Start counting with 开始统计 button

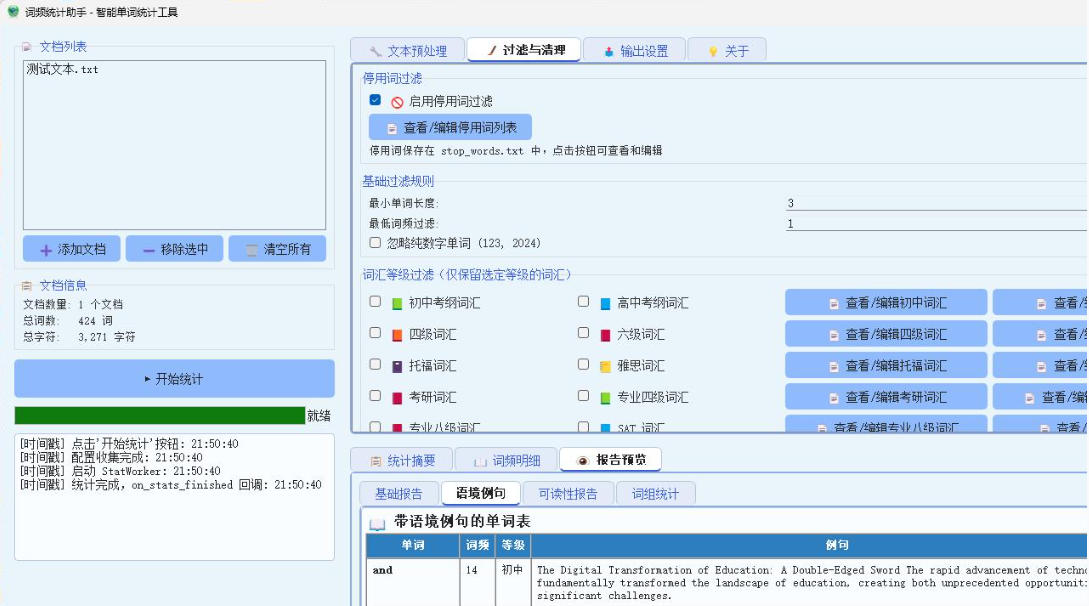coord(174,379)
